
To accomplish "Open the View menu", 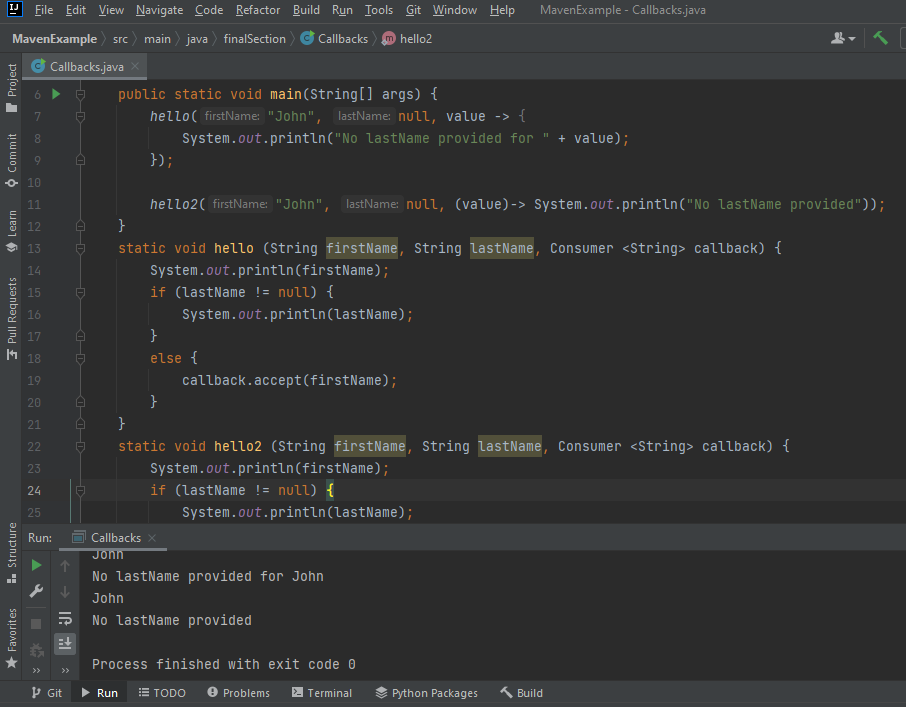I will pos(111,10).
